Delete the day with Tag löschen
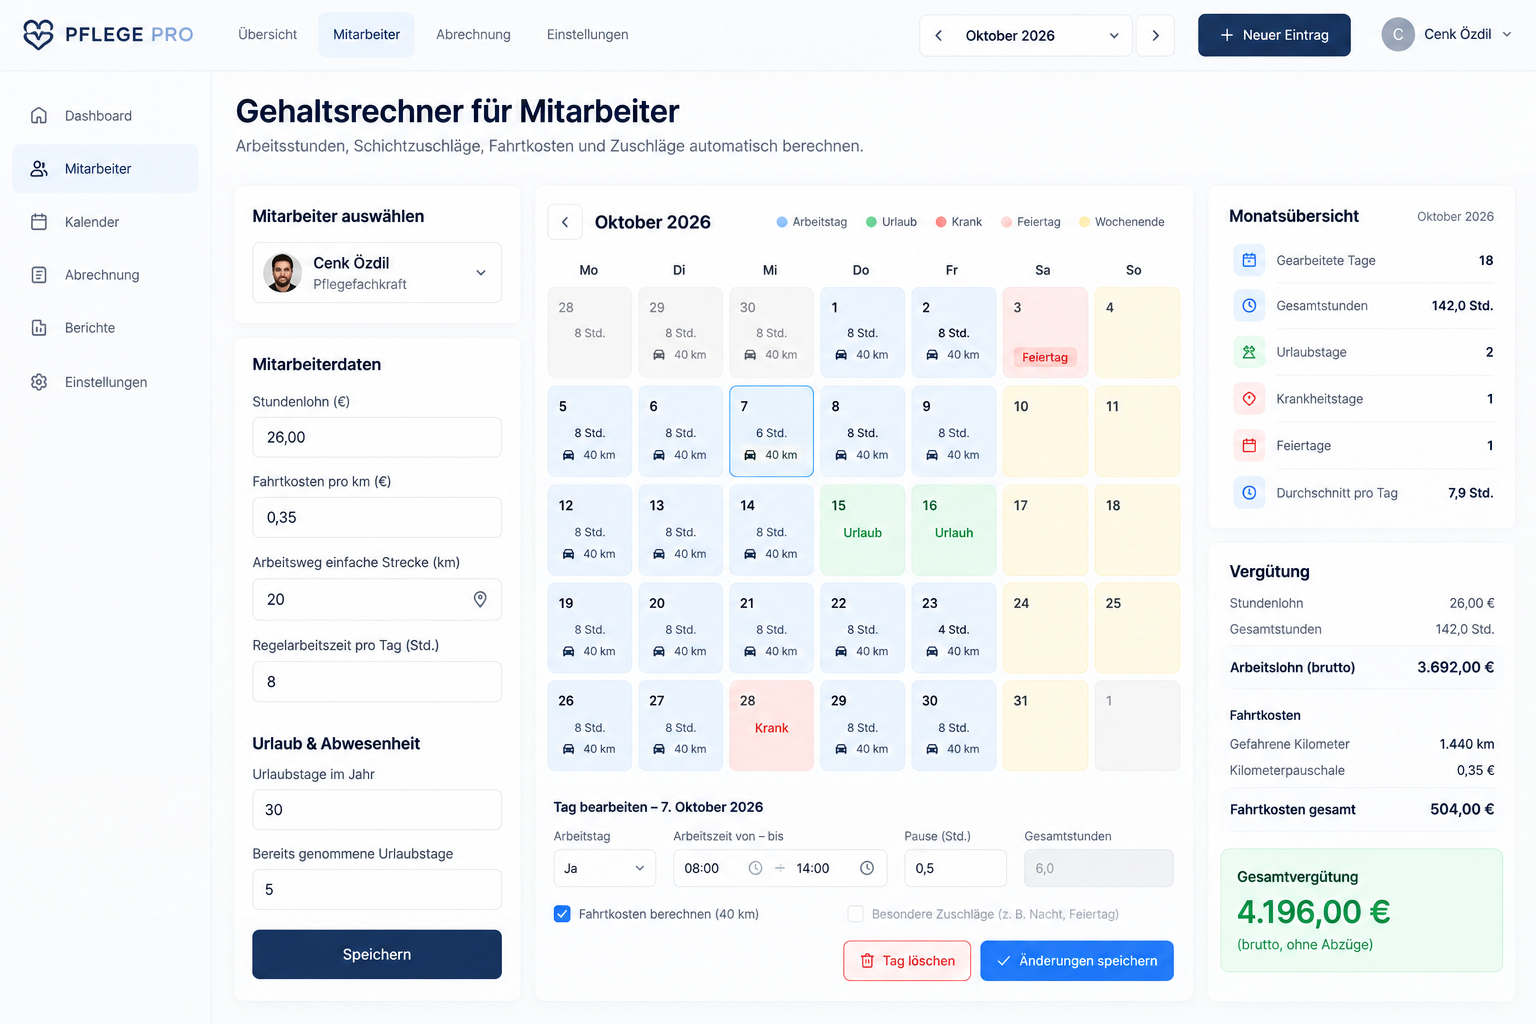This screenshot has width=1536, height=1024. tap(907, 961)
